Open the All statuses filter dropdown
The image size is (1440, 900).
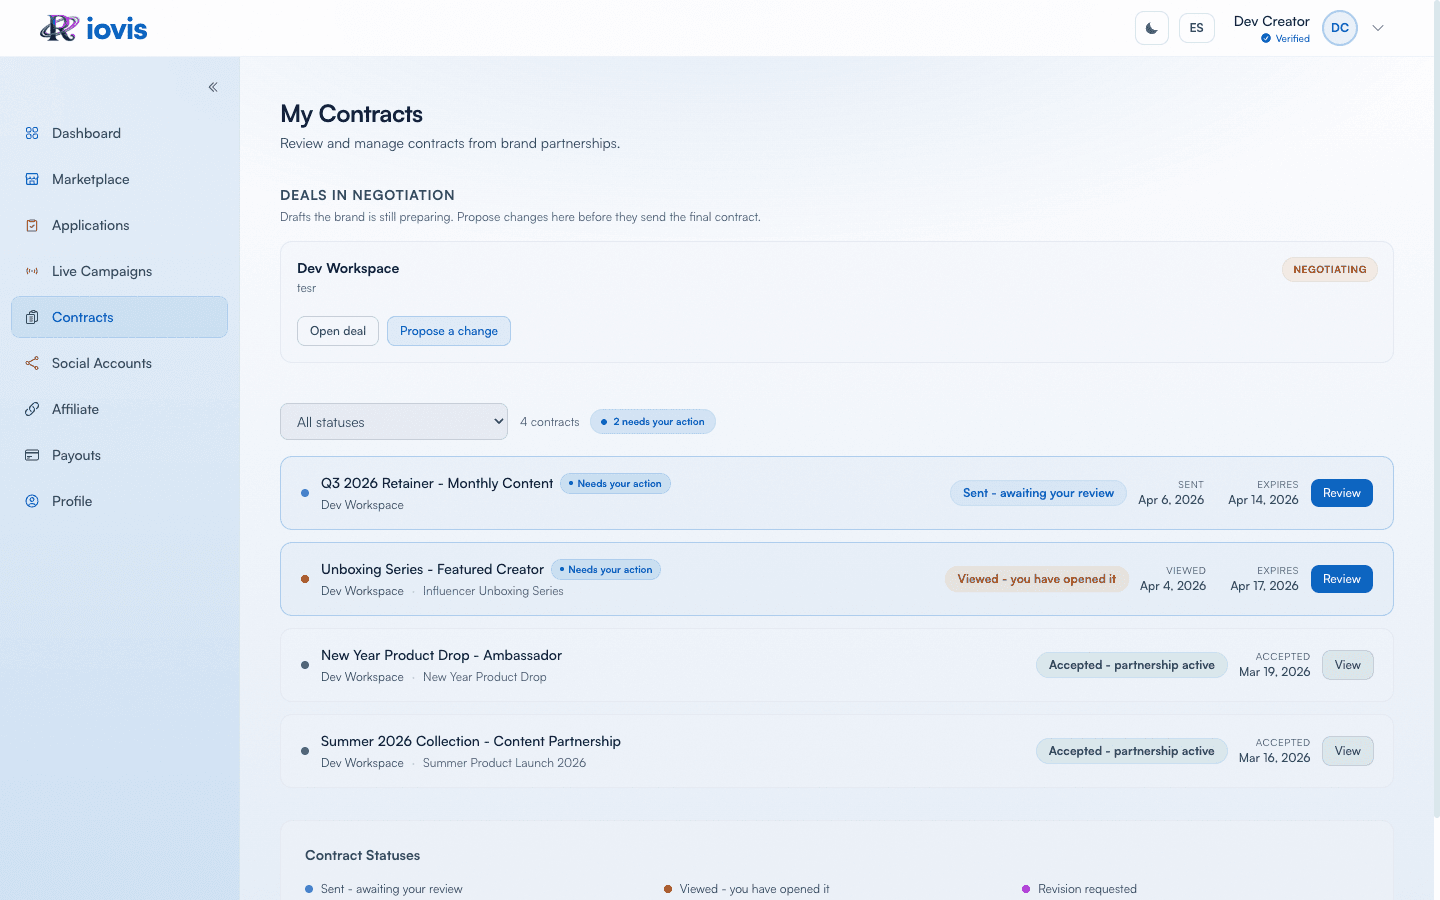click(394, 422)
